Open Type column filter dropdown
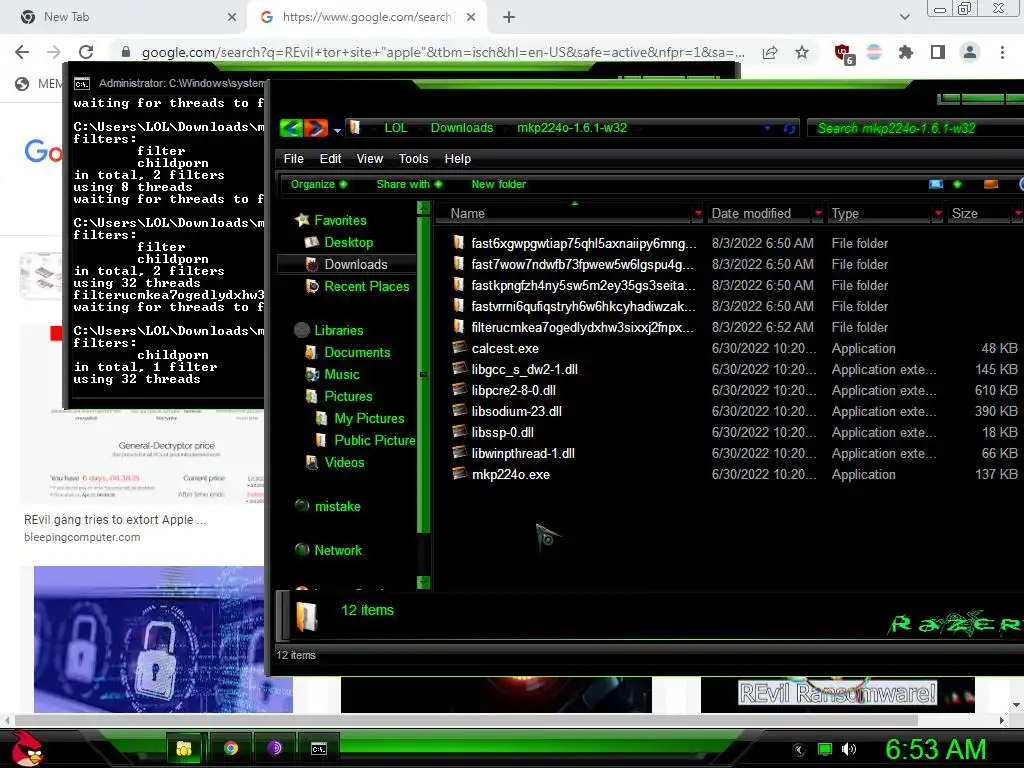Viewport: 1024px width, 768px height. 938,214
